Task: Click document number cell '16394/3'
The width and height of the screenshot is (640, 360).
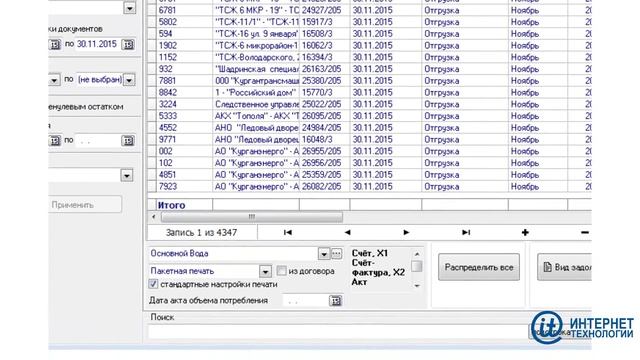Action: [324, 58]
